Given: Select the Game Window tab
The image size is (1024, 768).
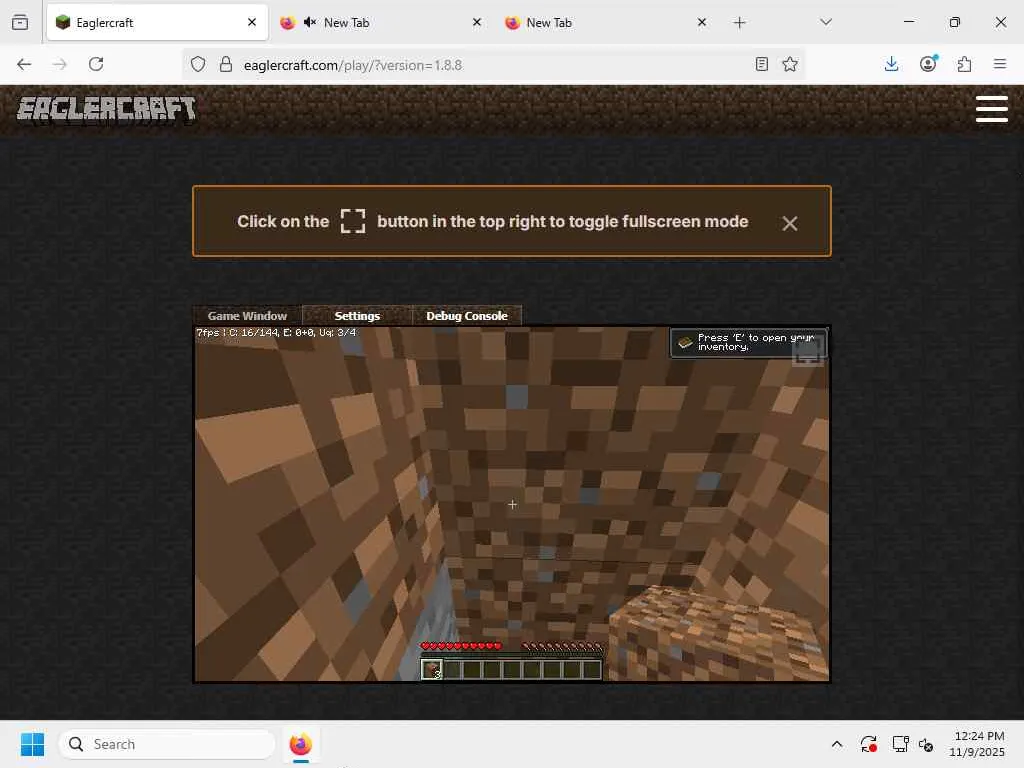Looking at the screenshot, I should tap(247, 315).
